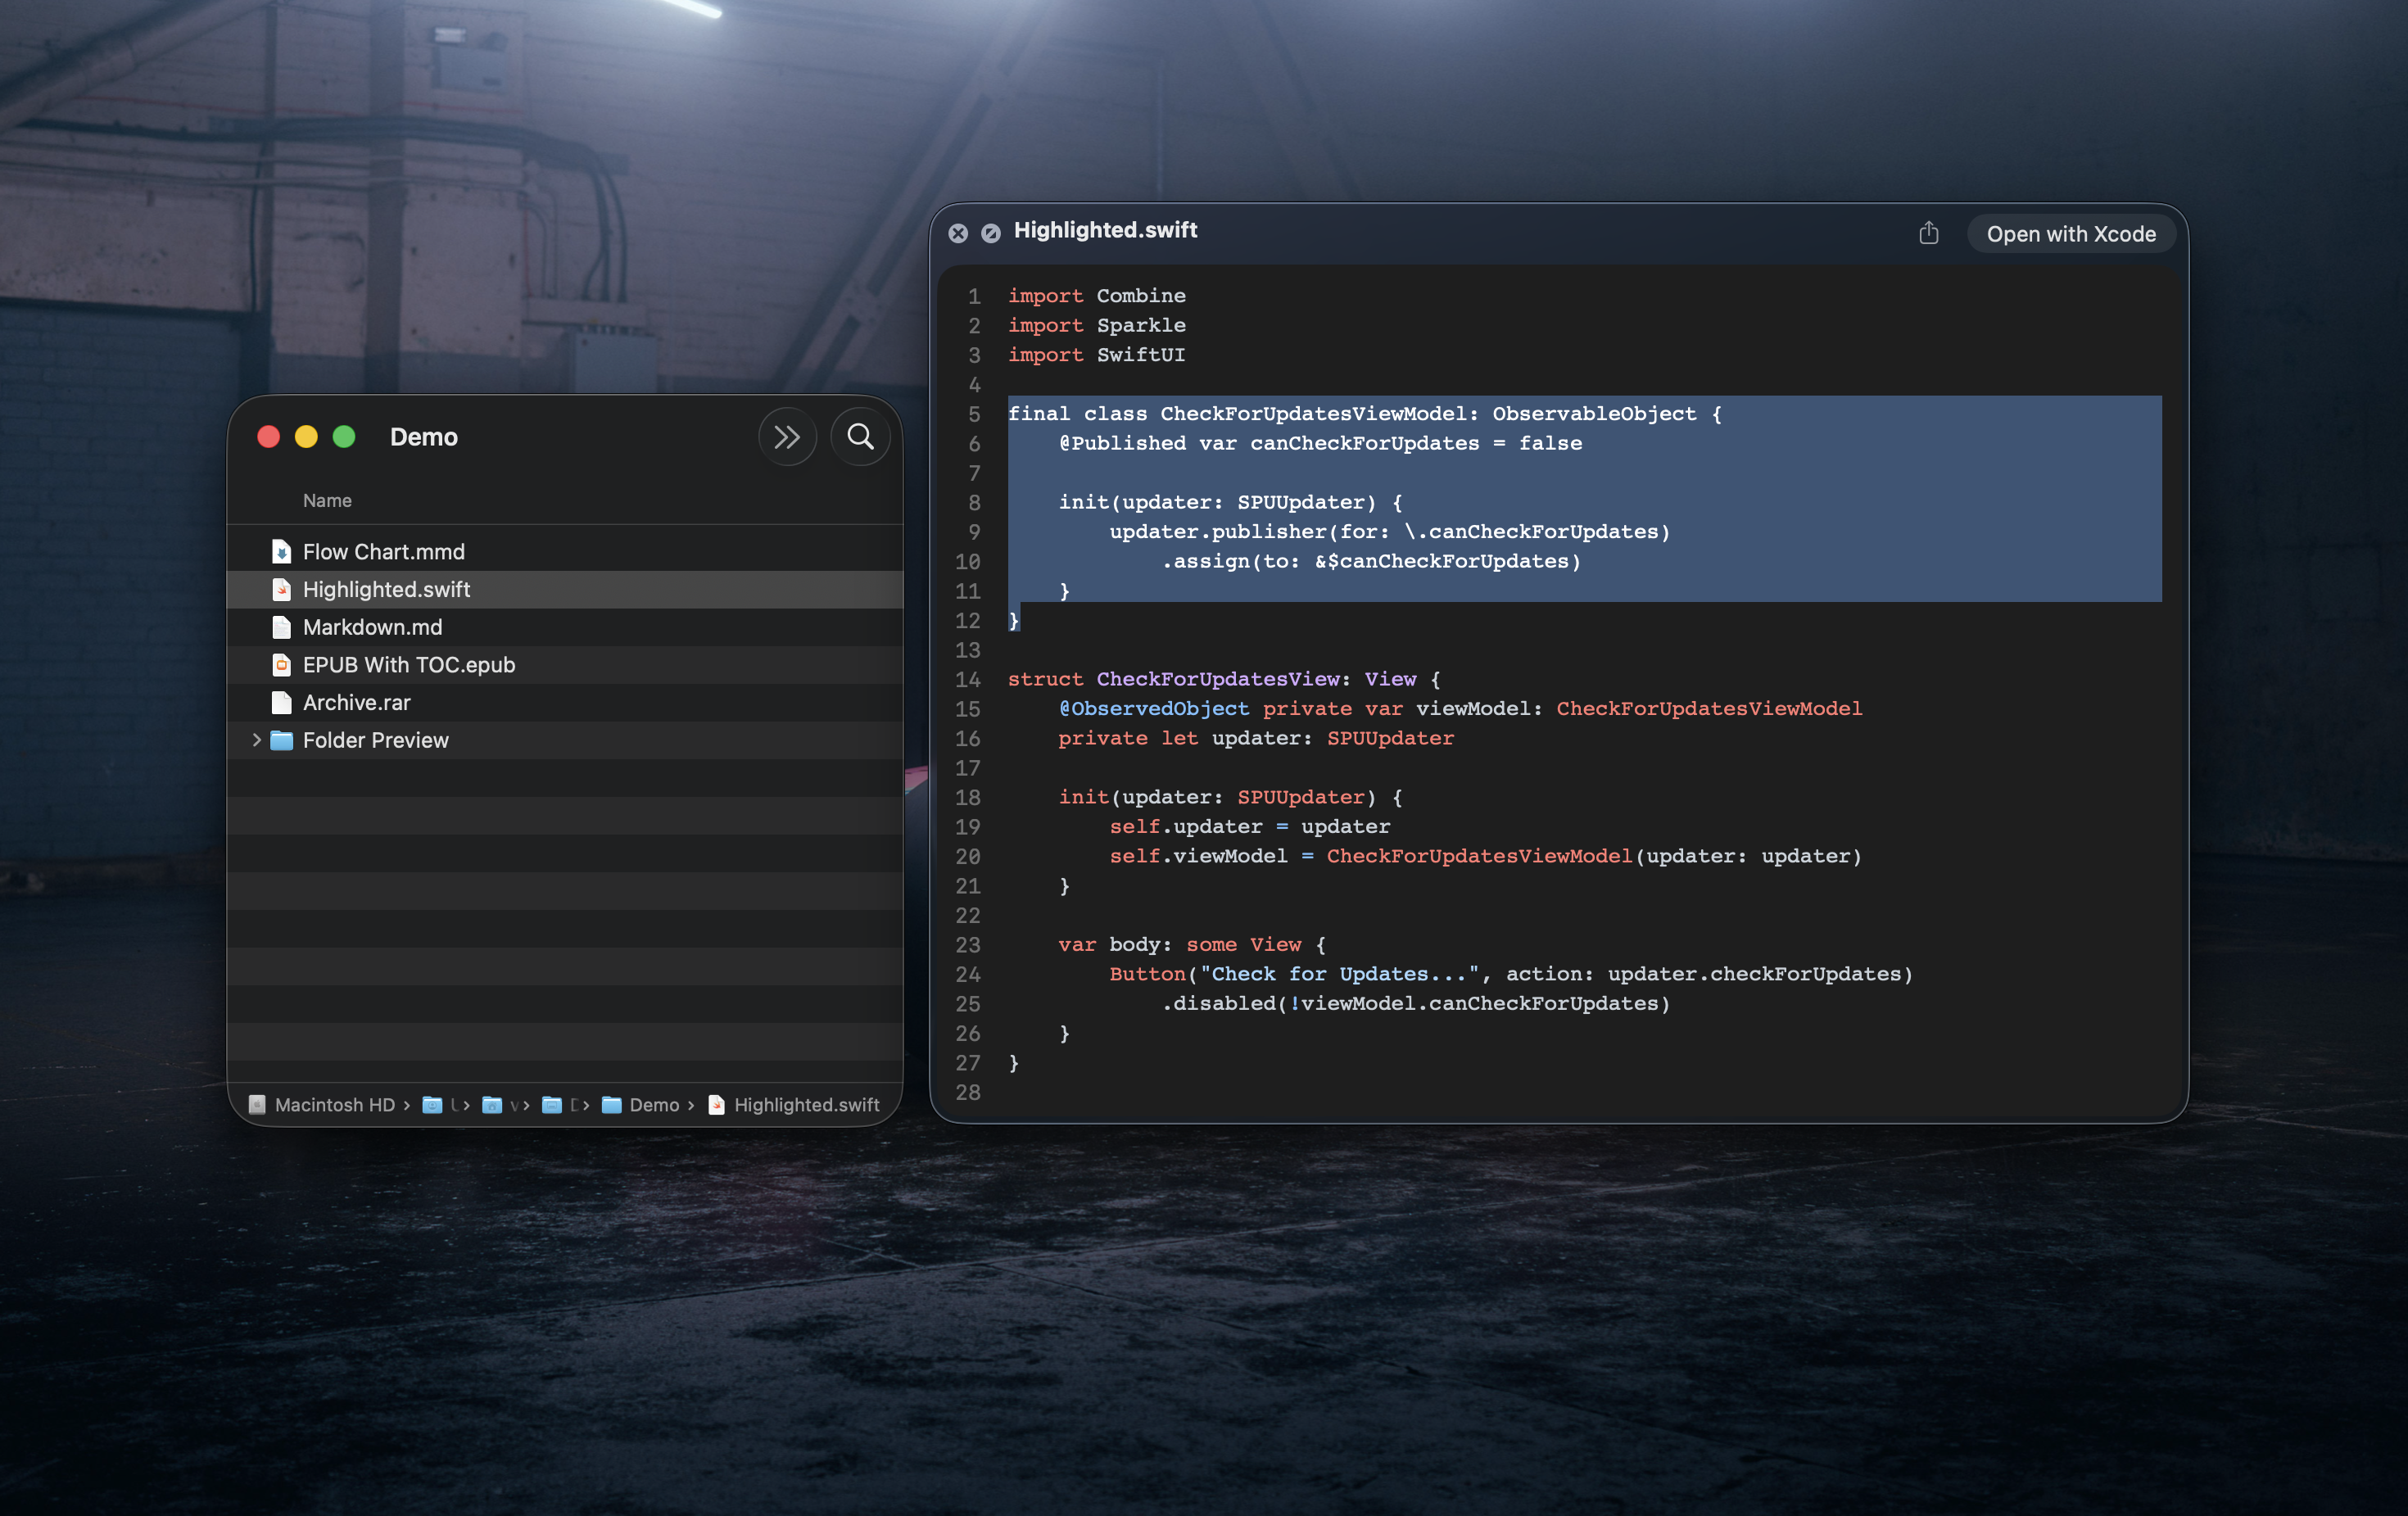
Task: Open search in the Demo window
Action: pos(860,437)
